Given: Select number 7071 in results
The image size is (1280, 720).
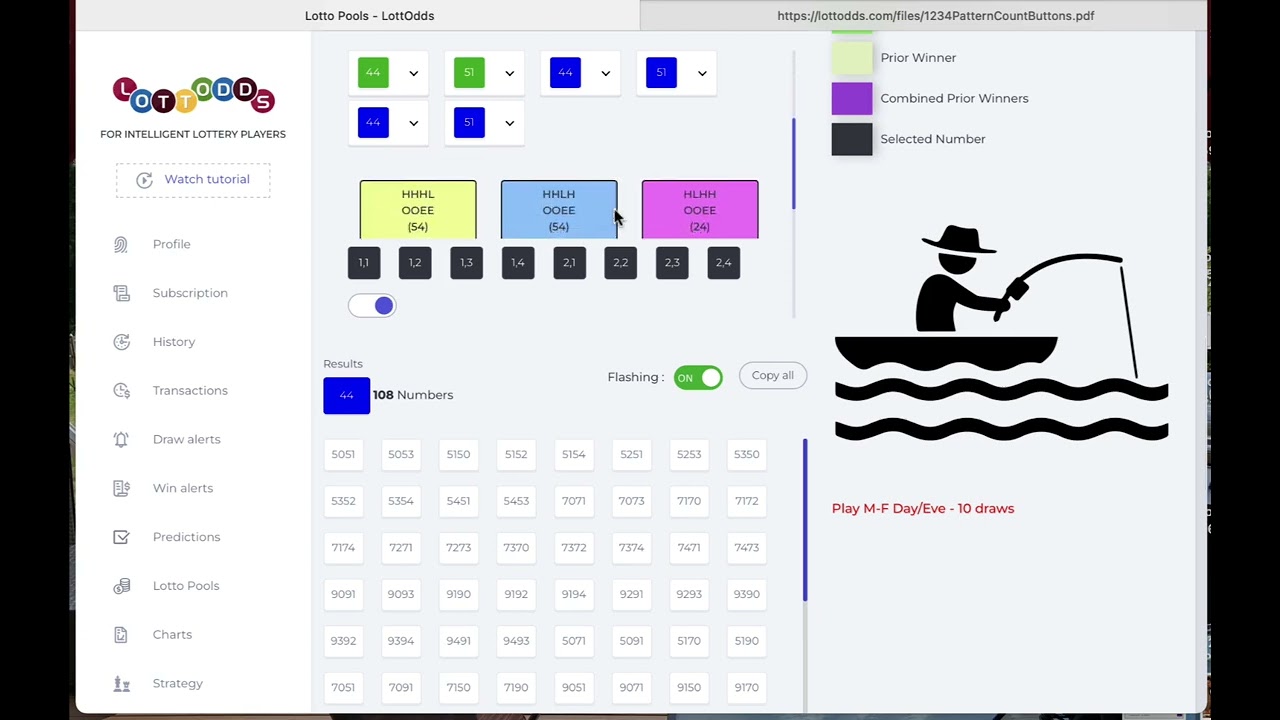Looking at the screenshot, I should pos(574,501).
